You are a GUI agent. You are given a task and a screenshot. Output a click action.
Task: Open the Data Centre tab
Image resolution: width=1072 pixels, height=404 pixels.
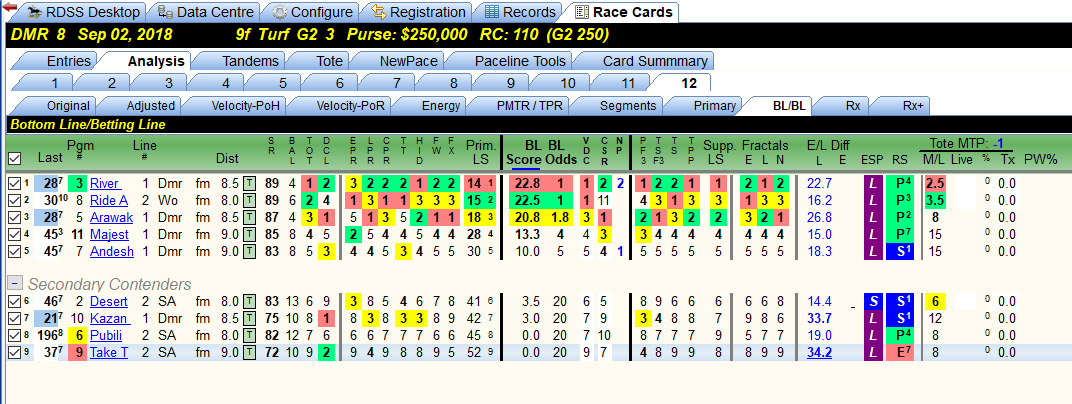pyautogui.click(x=207, y=12)
